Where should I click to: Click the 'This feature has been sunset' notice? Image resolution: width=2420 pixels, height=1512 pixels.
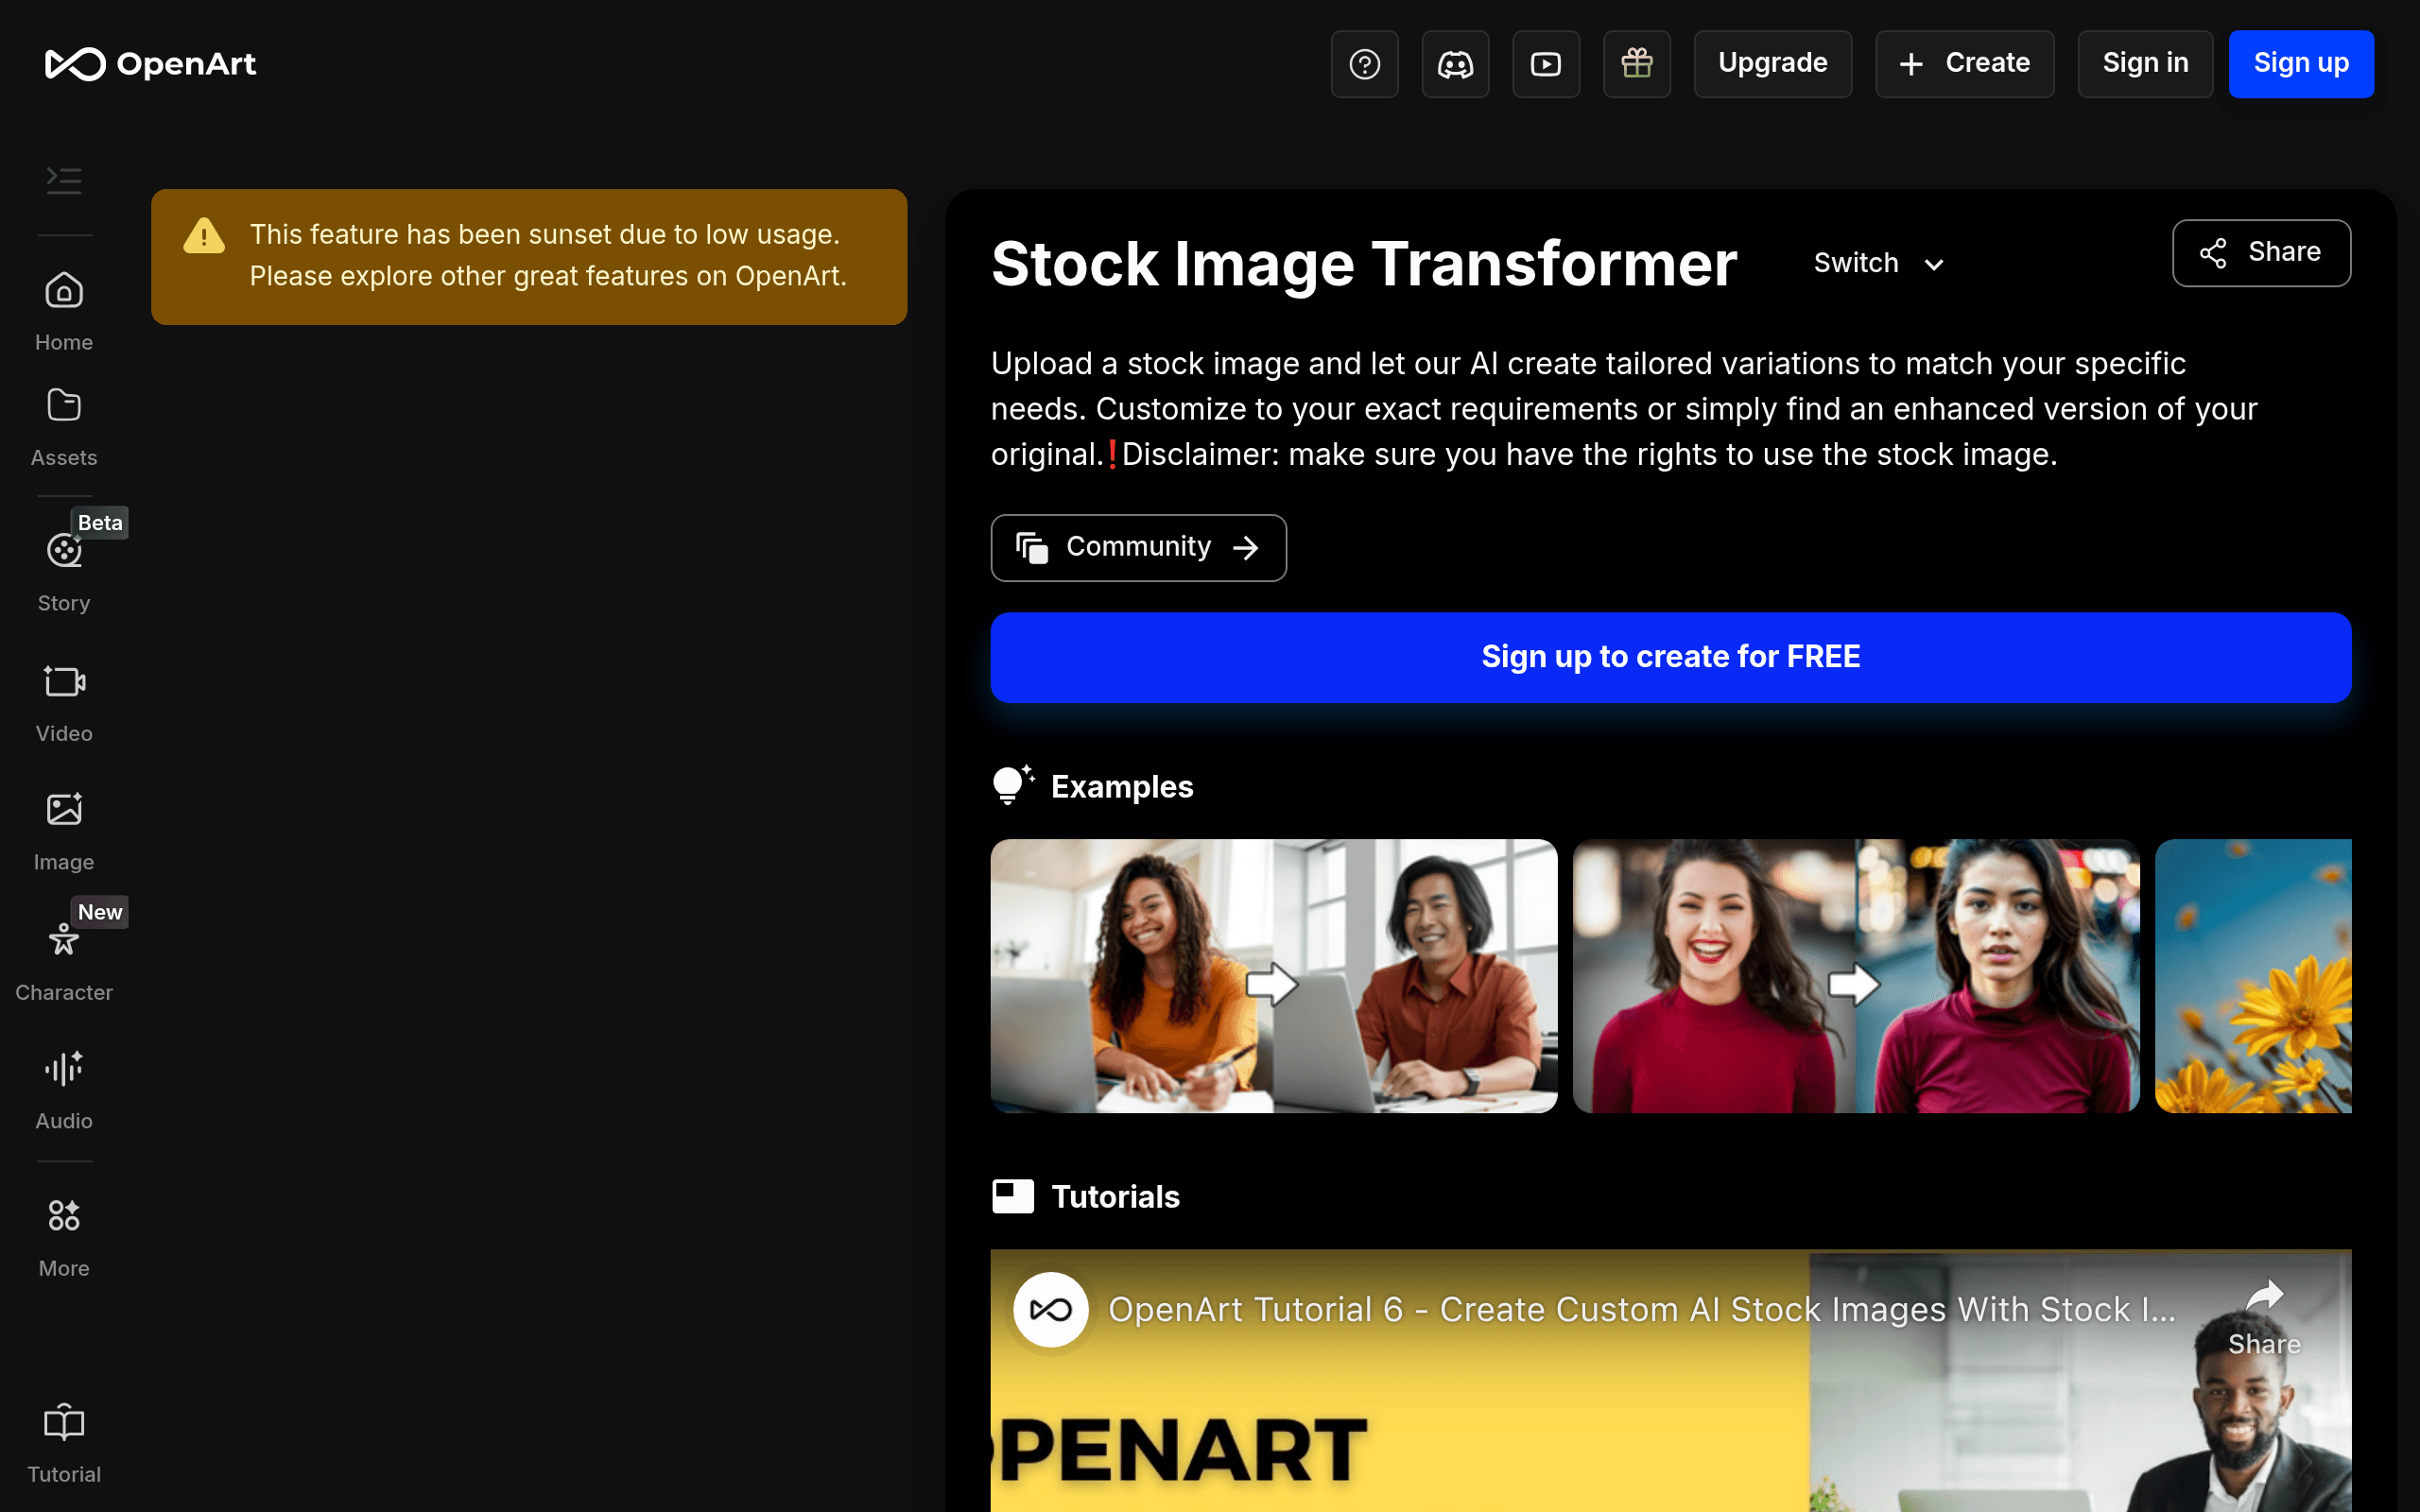point(529,256)
